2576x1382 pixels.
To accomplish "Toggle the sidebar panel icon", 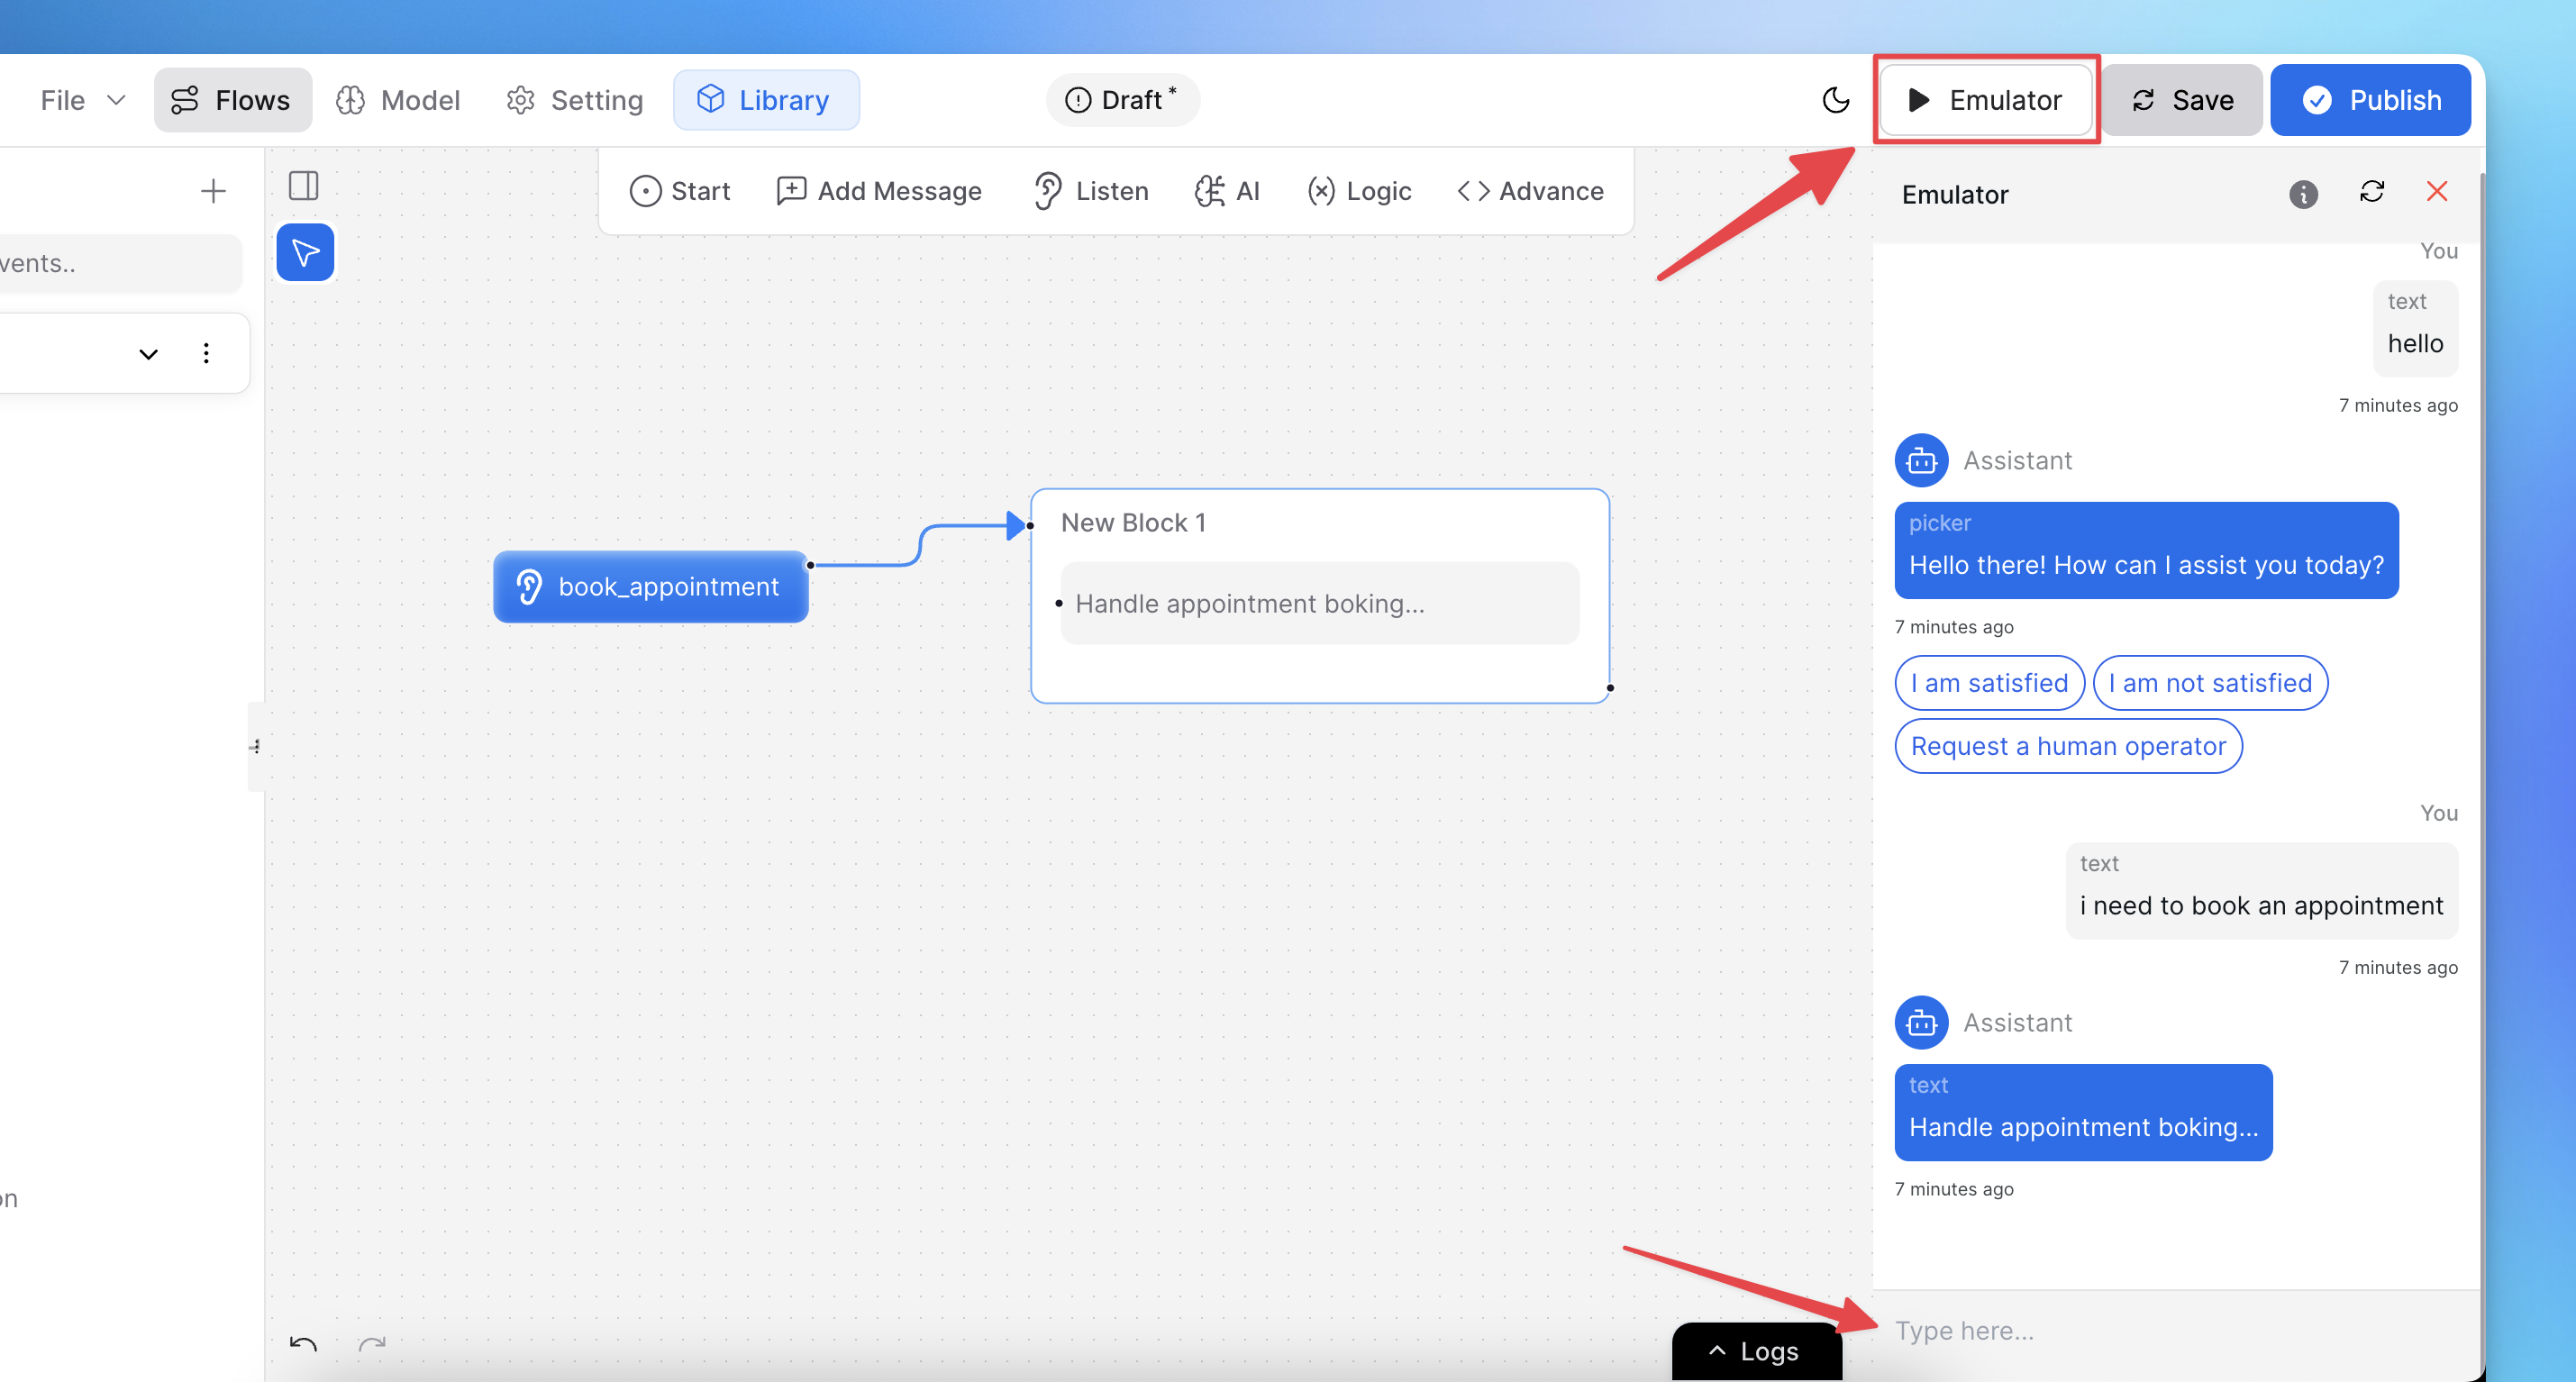I will coord(304,186).
